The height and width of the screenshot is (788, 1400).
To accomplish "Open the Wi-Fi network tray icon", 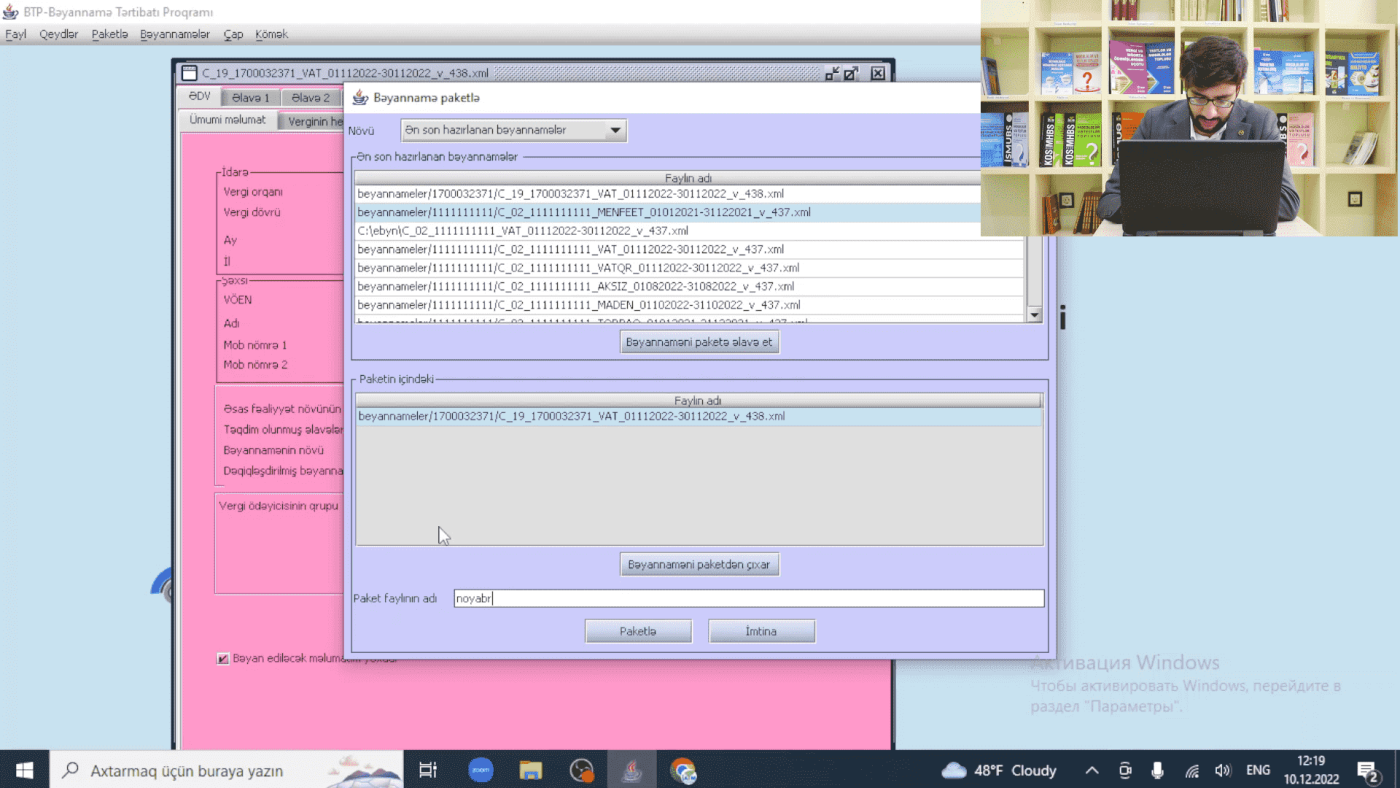I will (1191, 770).
